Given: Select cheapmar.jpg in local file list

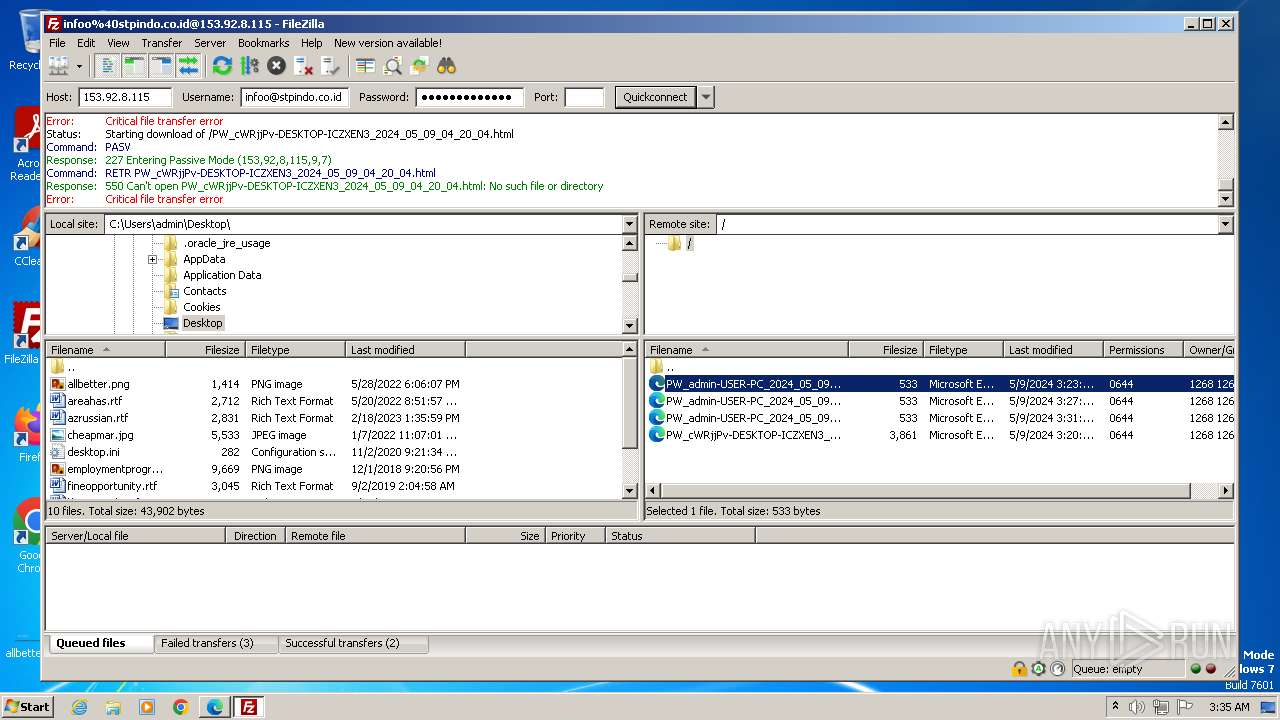Looking at the screenshot, I should click(x=100, y=435).
